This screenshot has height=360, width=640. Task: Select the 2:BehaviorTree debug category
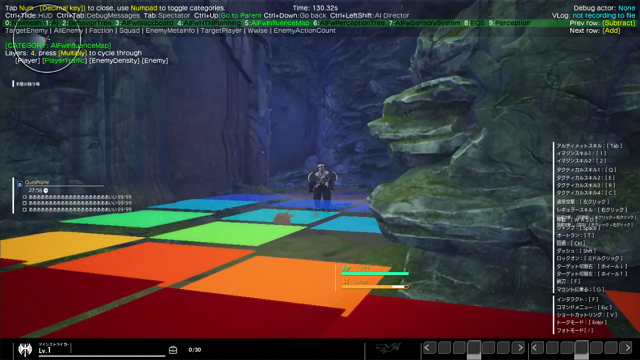click(87, 23)
